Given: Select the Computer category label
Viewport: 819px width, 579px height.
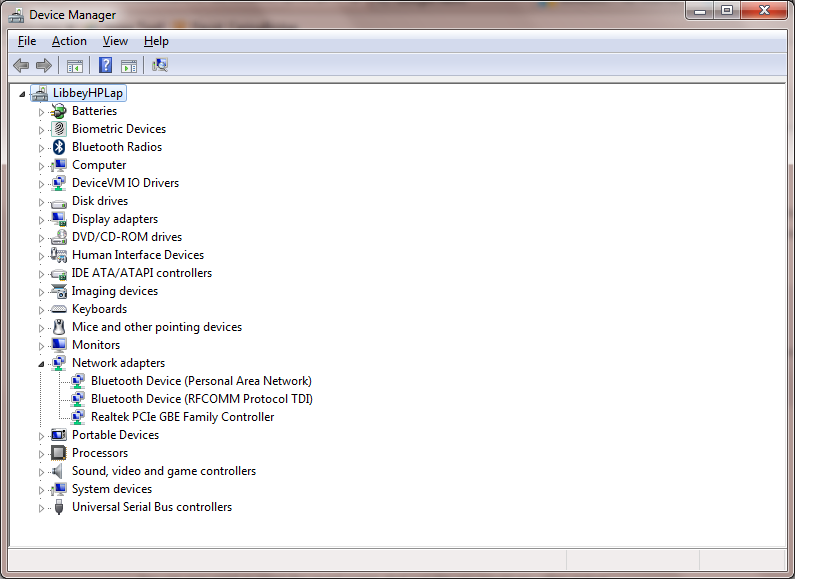Looking at the screenshot, I should (99, 165).
